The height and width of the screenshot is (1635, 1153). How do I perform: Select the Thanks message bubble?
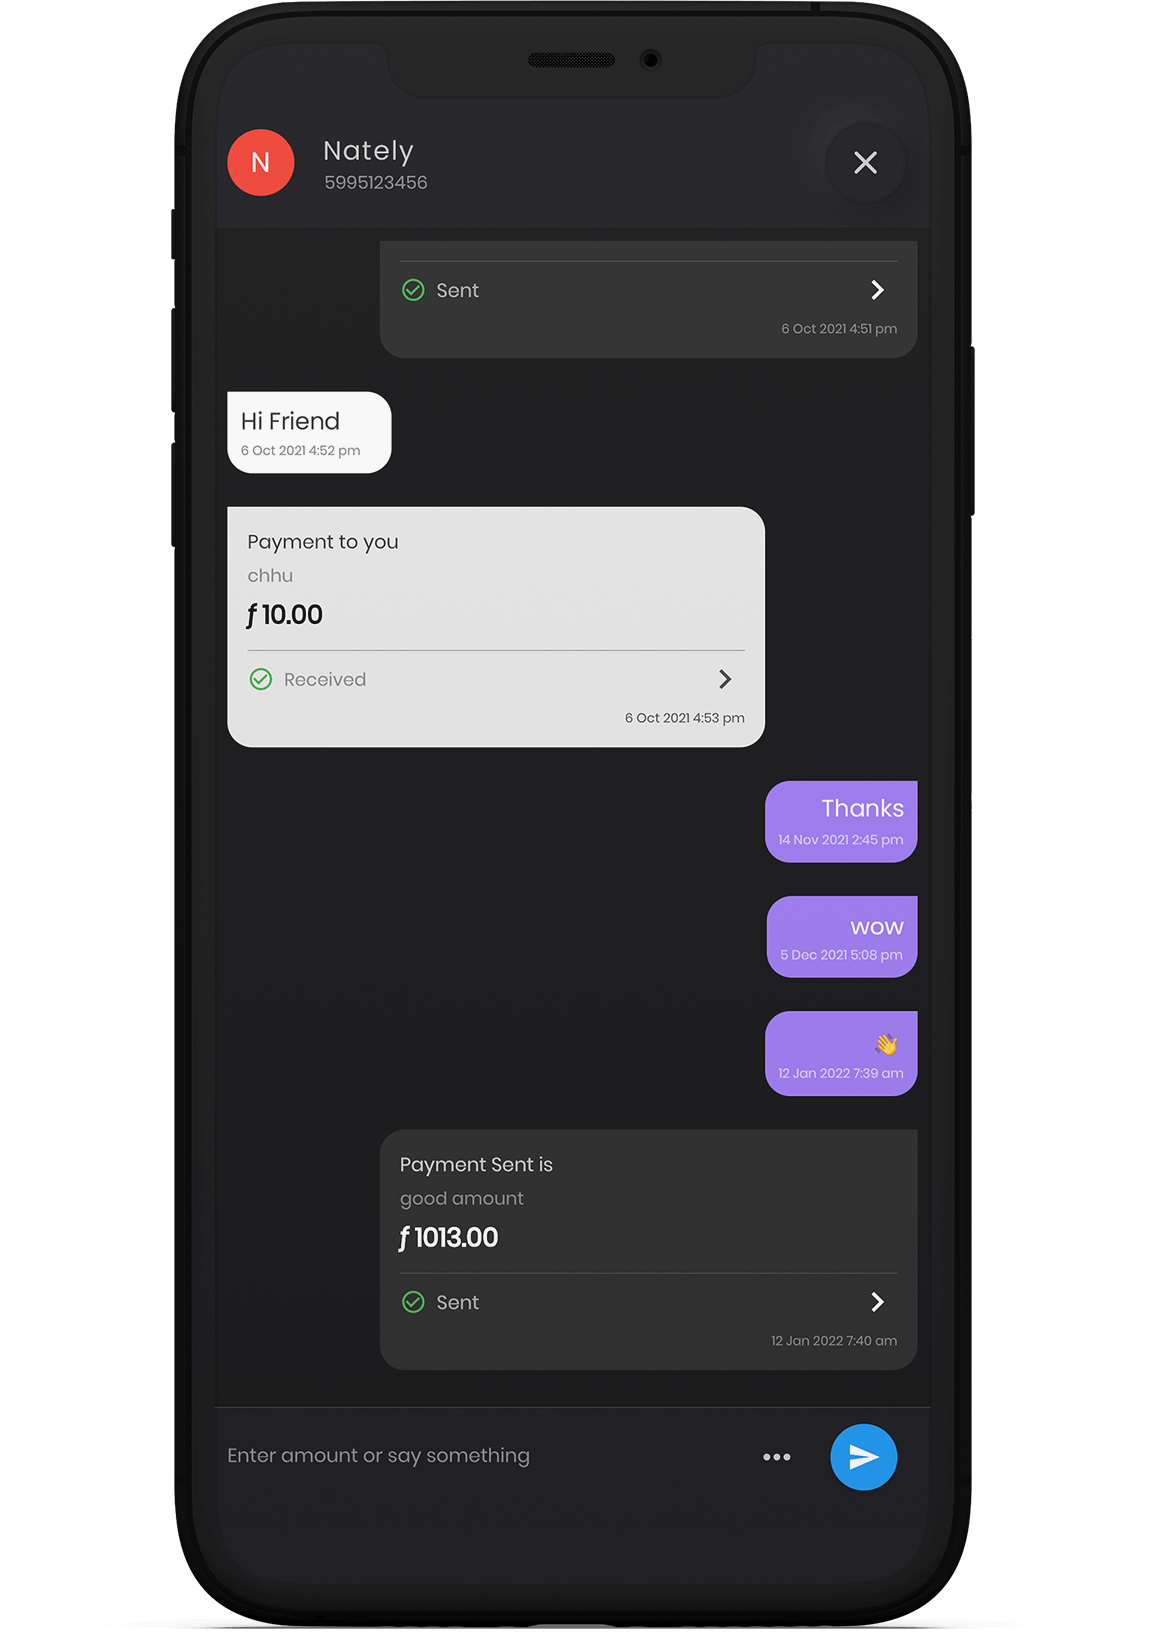pos(841,821)
